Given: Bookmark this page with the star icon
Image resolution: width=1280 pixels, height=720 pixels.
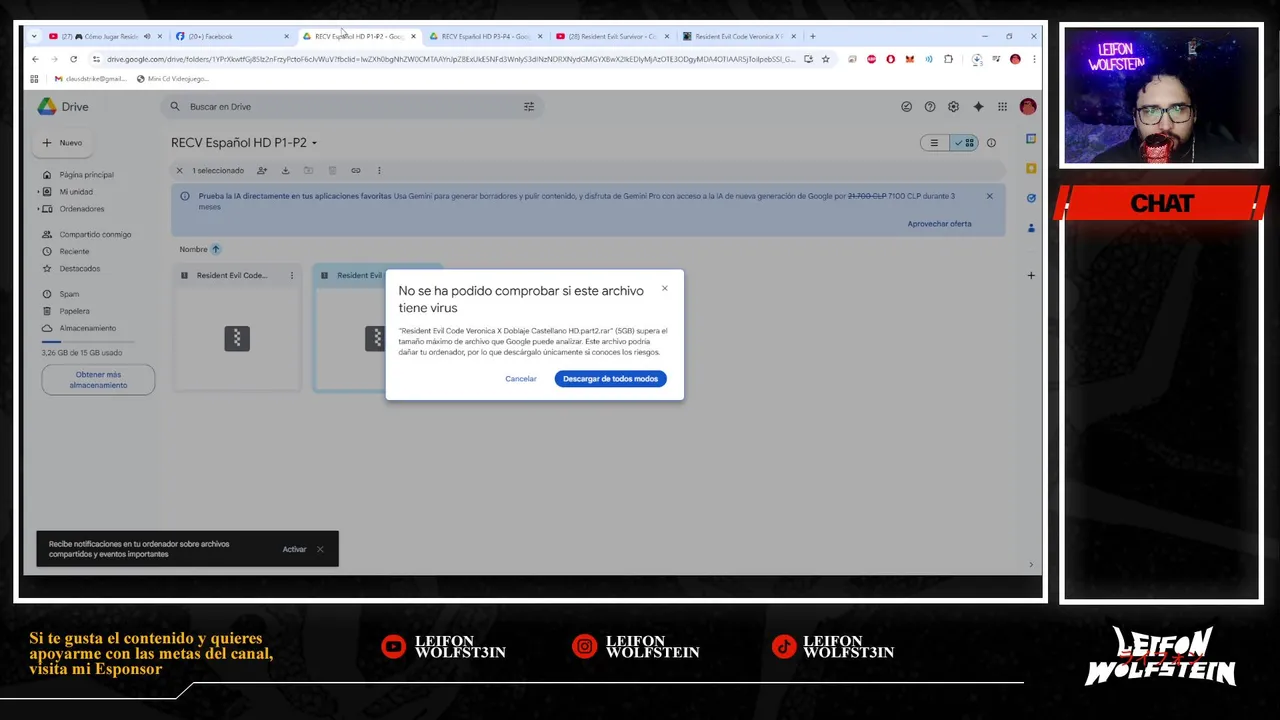Looking at the screenshot, I should [825, 60].
